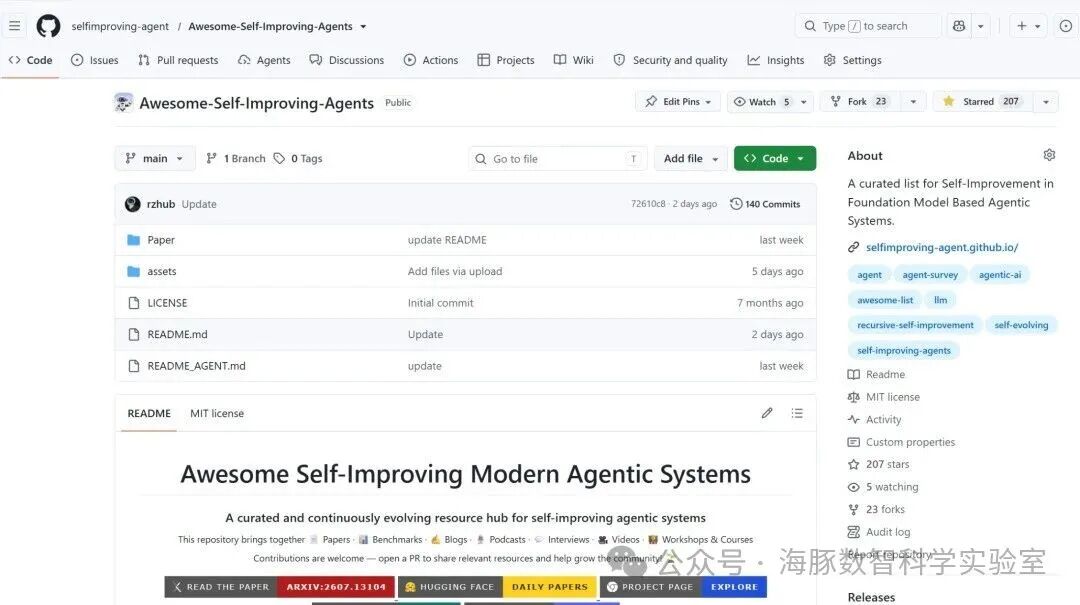Open the README outline list icon
Image resolution: width=1080 pixels, height=605 pixels.
pyautogui.click(x=797, y=413)
